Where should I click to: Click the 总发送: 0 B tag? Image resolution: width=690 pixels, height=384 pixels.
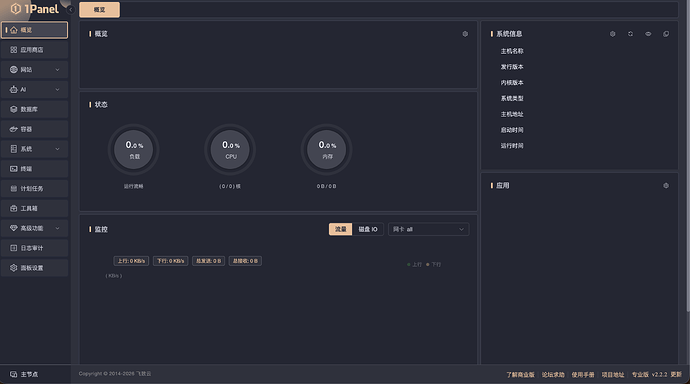(209, 261)
